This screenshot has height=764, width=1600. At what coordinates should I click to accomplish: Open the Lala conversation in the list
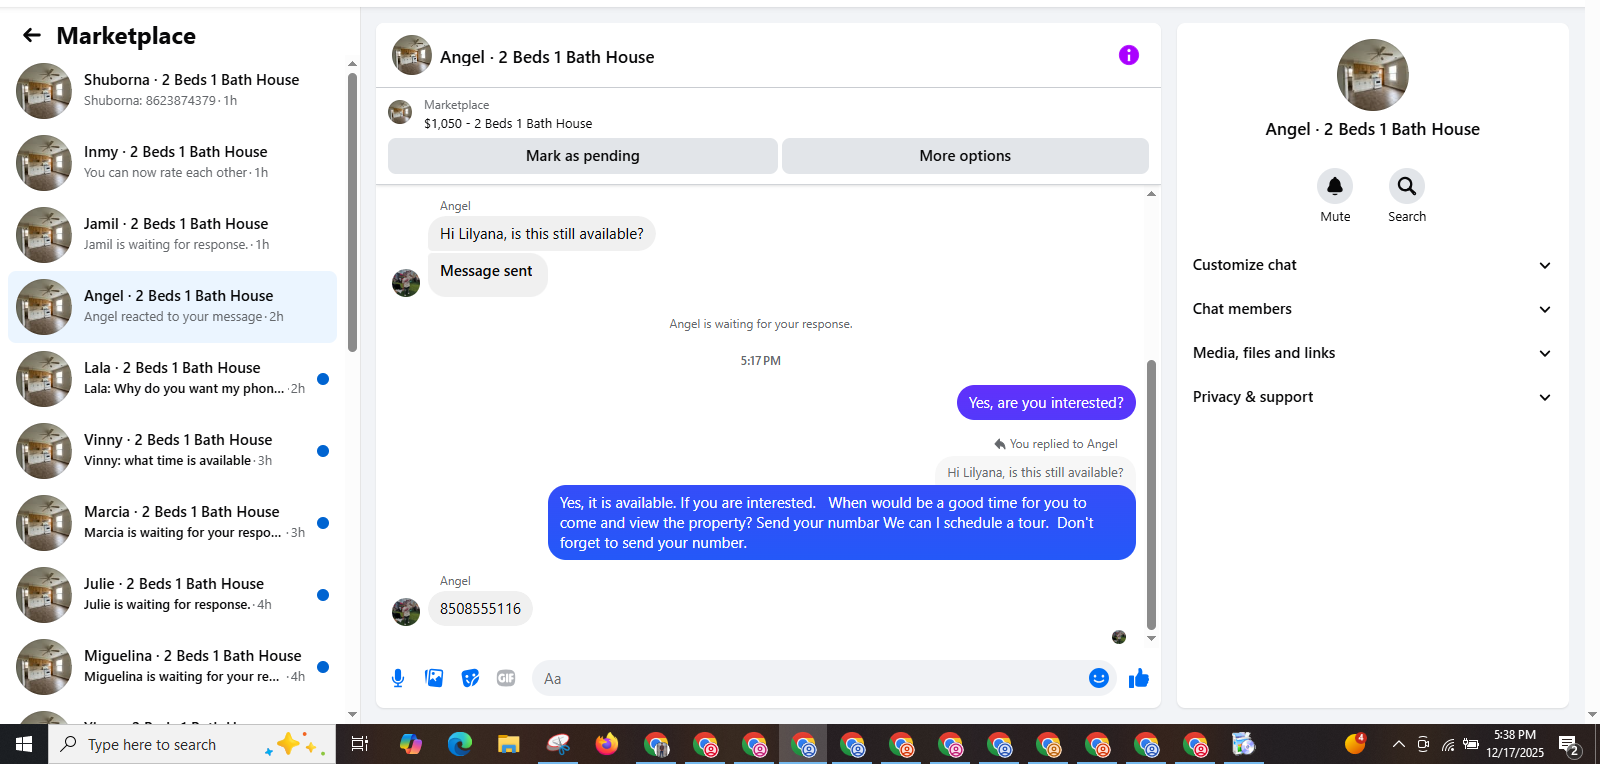[172, 379]
